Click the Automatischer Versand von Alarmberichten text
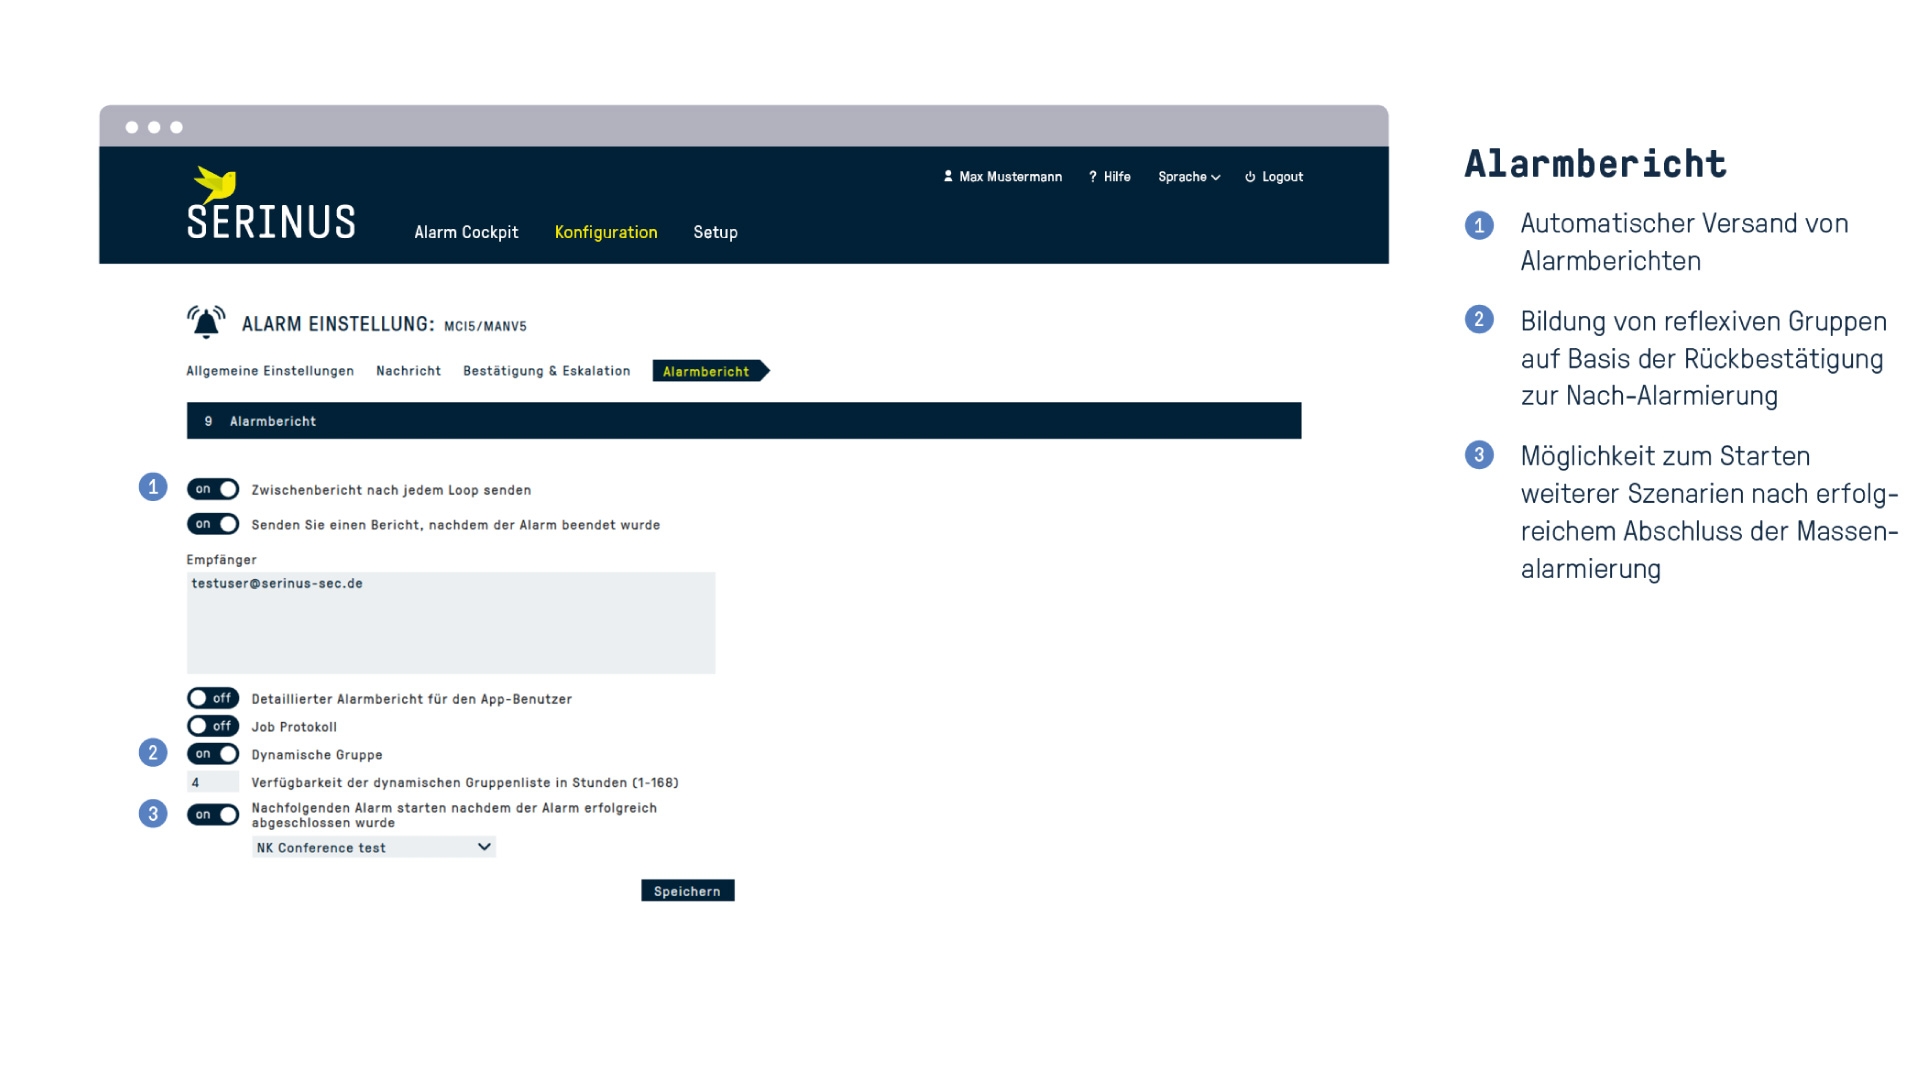This screenshot has width=1920, height=1080. click(1685, 242)
